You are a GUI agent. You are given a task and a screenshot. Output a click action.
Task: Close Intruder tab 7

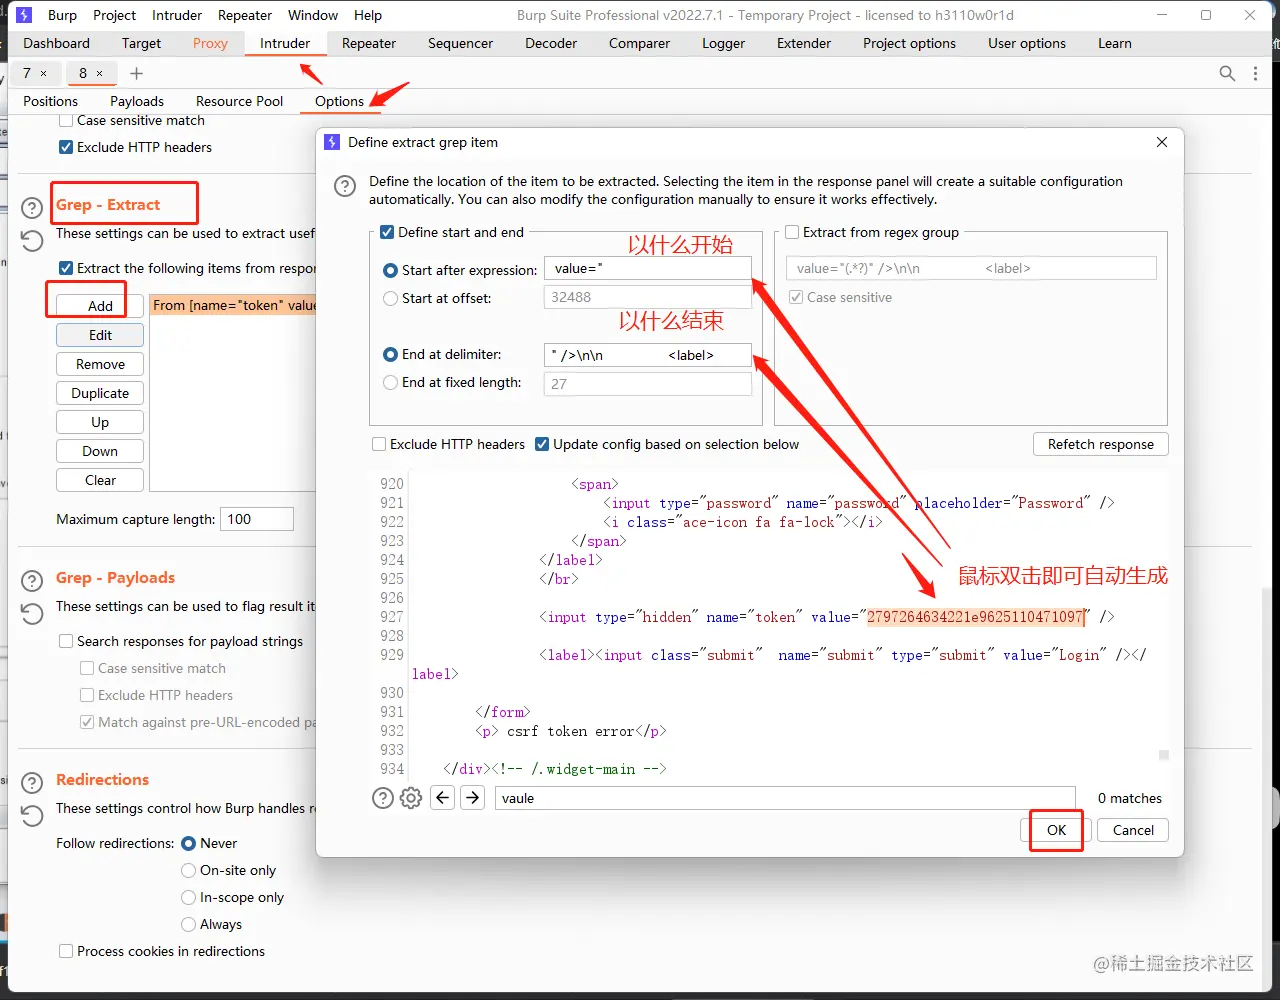pos(44,73)
